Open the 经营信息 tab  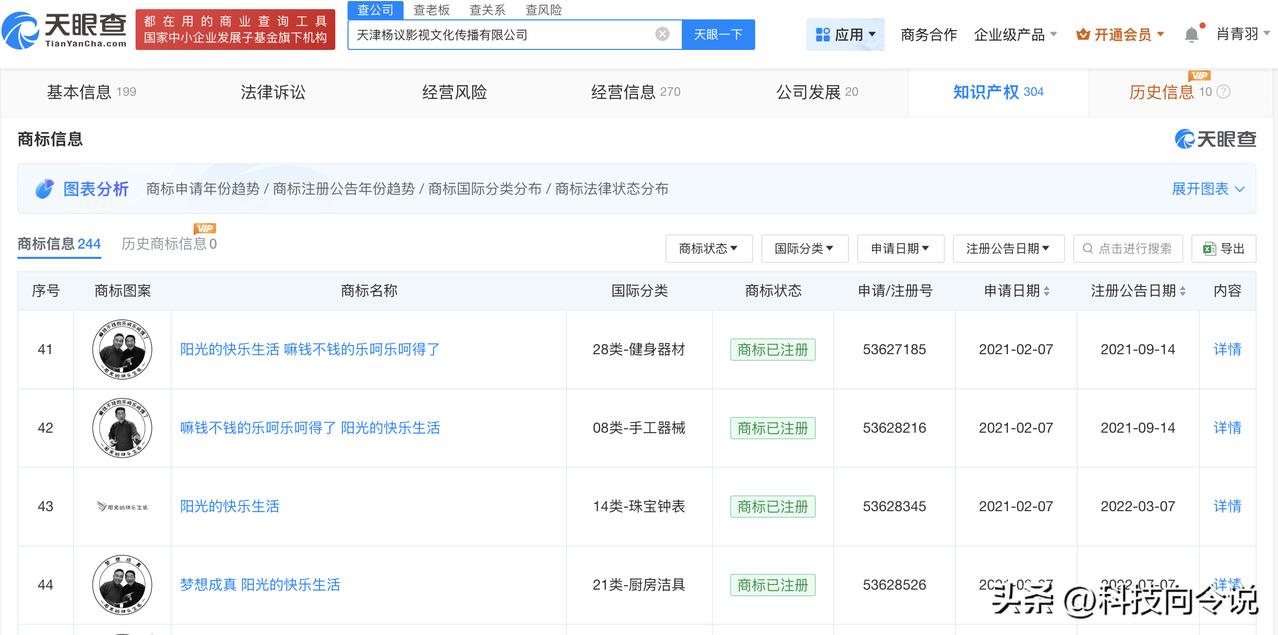[636, 92]
